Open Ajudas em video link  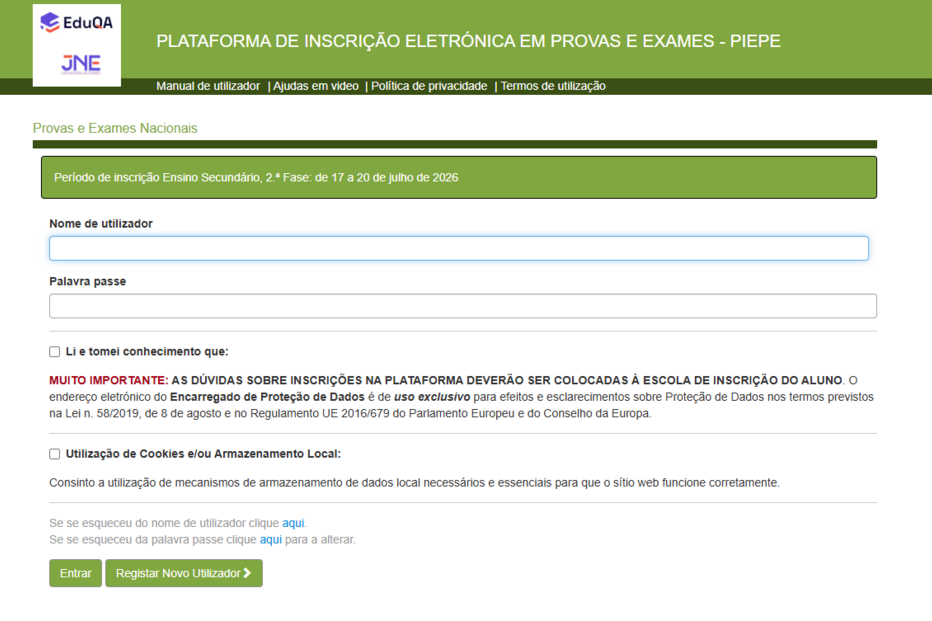(x=316, y=86)
